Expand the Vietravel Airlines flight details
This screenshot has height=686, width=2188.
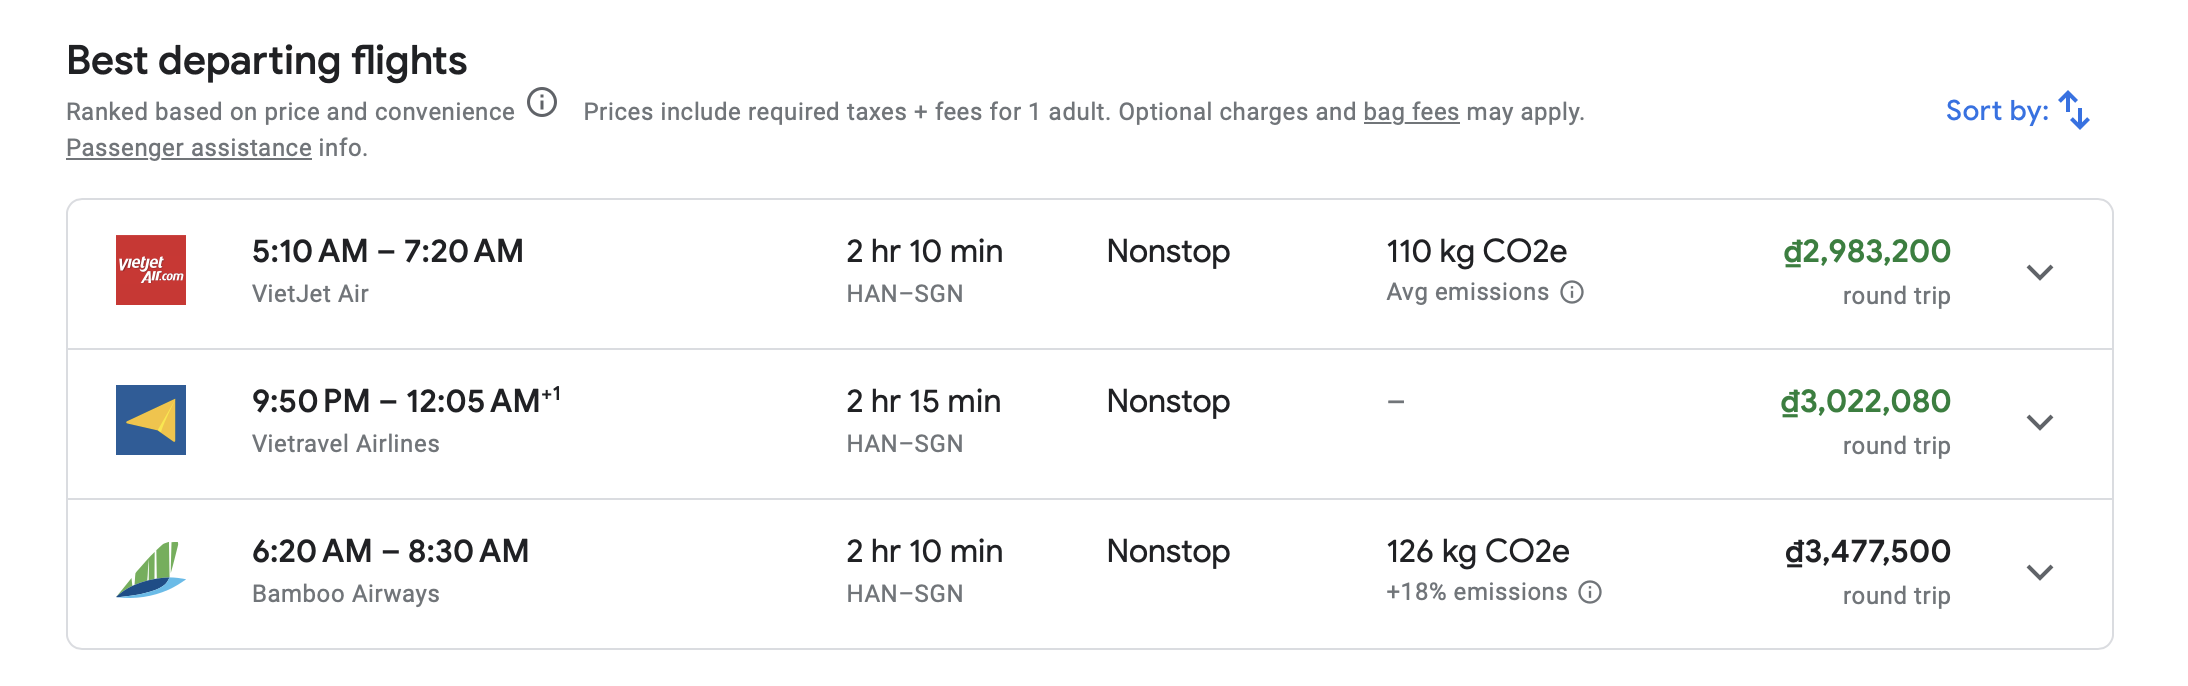tap(2039, 422)
